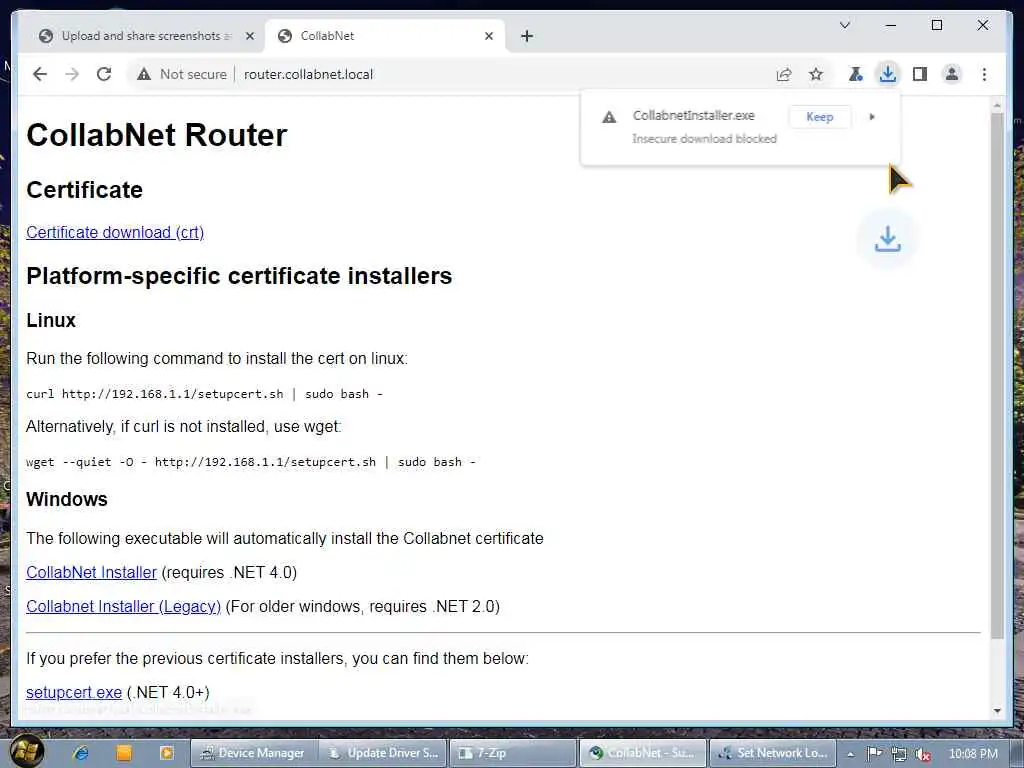1024x768 pixels.
Task: Close the Upload and share screenshots tab
Action: 249,37
